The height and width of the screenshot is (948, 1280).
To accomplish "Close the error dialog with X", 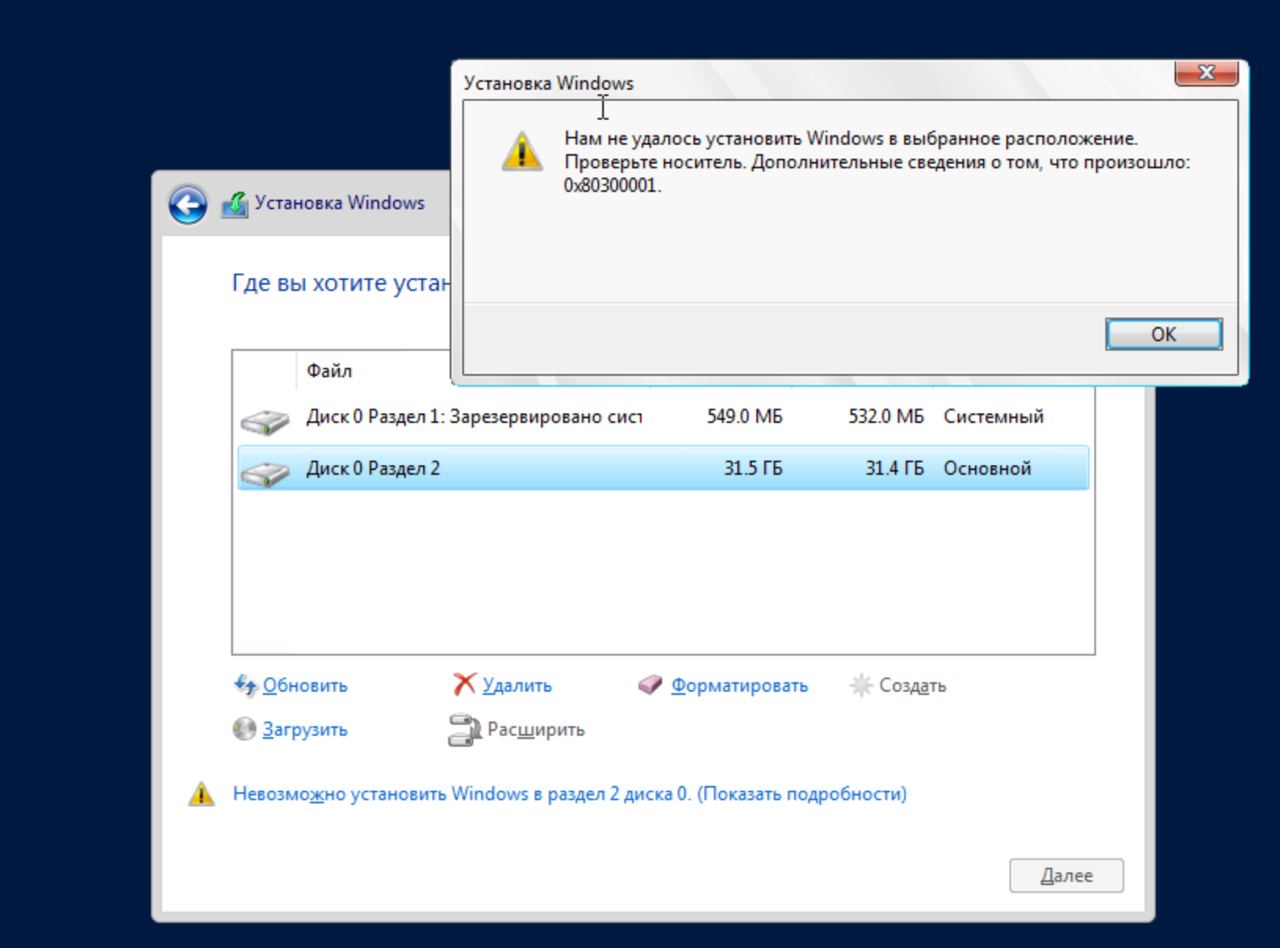I will [1206, 73].
